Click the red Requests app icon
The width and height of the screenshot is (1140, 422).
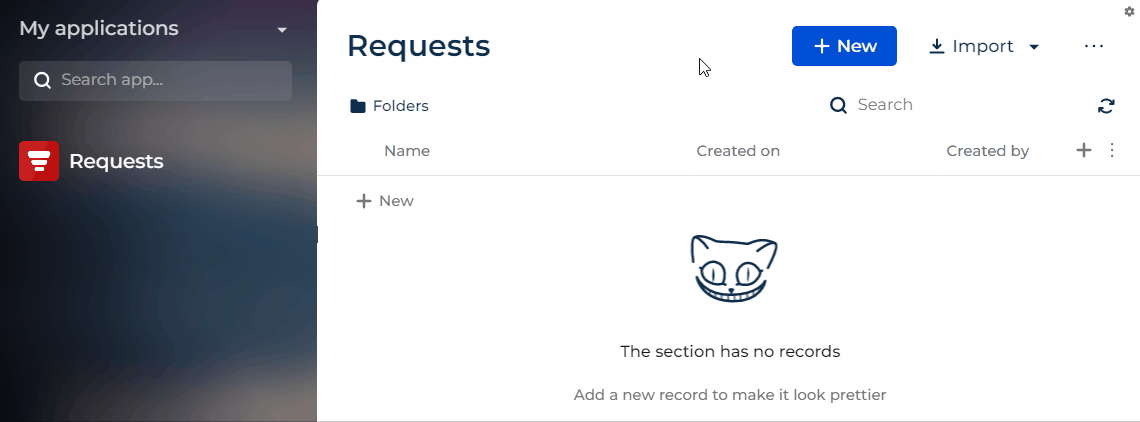39,161
